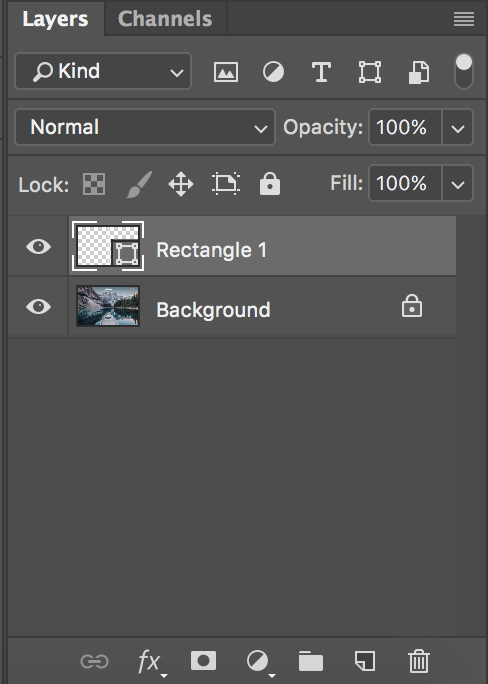The height and width of the screenshot is (684, 488).
Task: Filter for adjustment layers icon
Action: coord(273,72)
